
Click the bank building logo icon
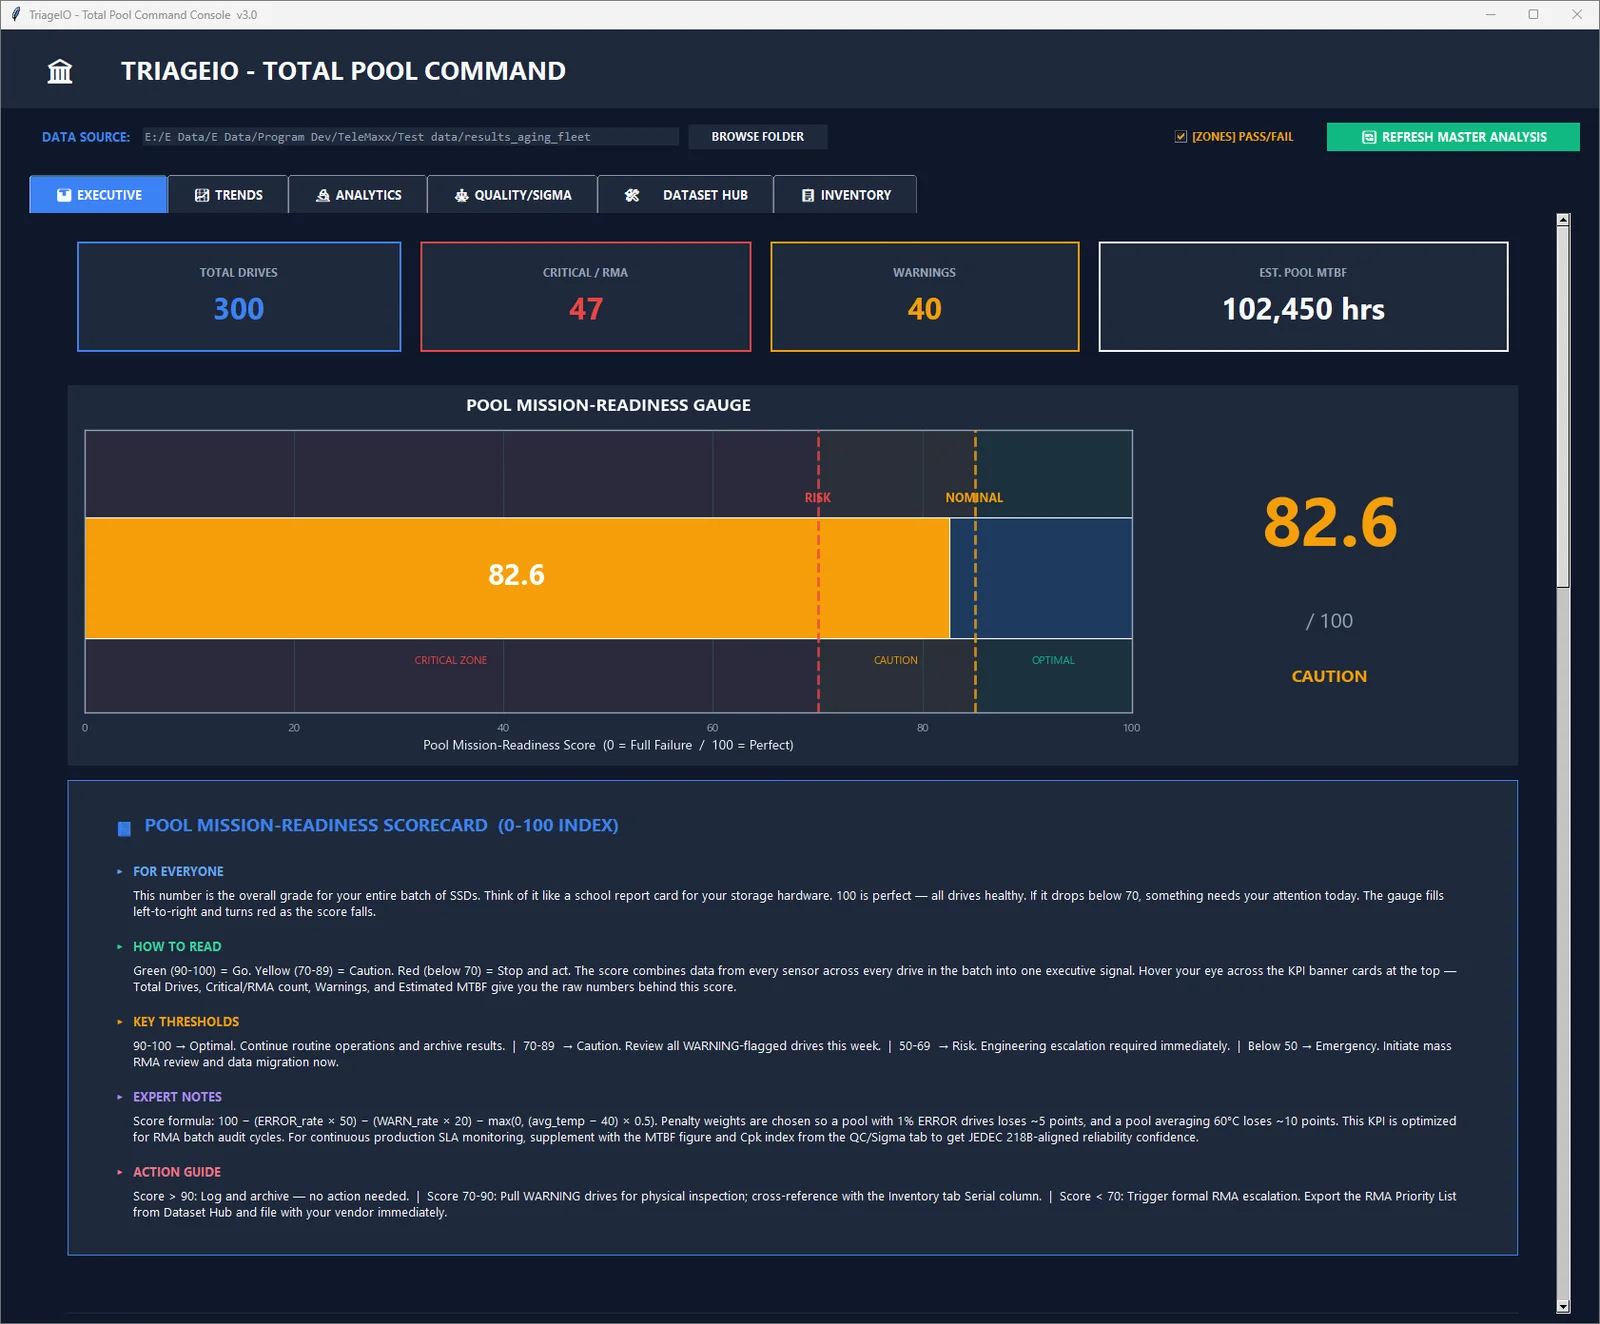60,71
